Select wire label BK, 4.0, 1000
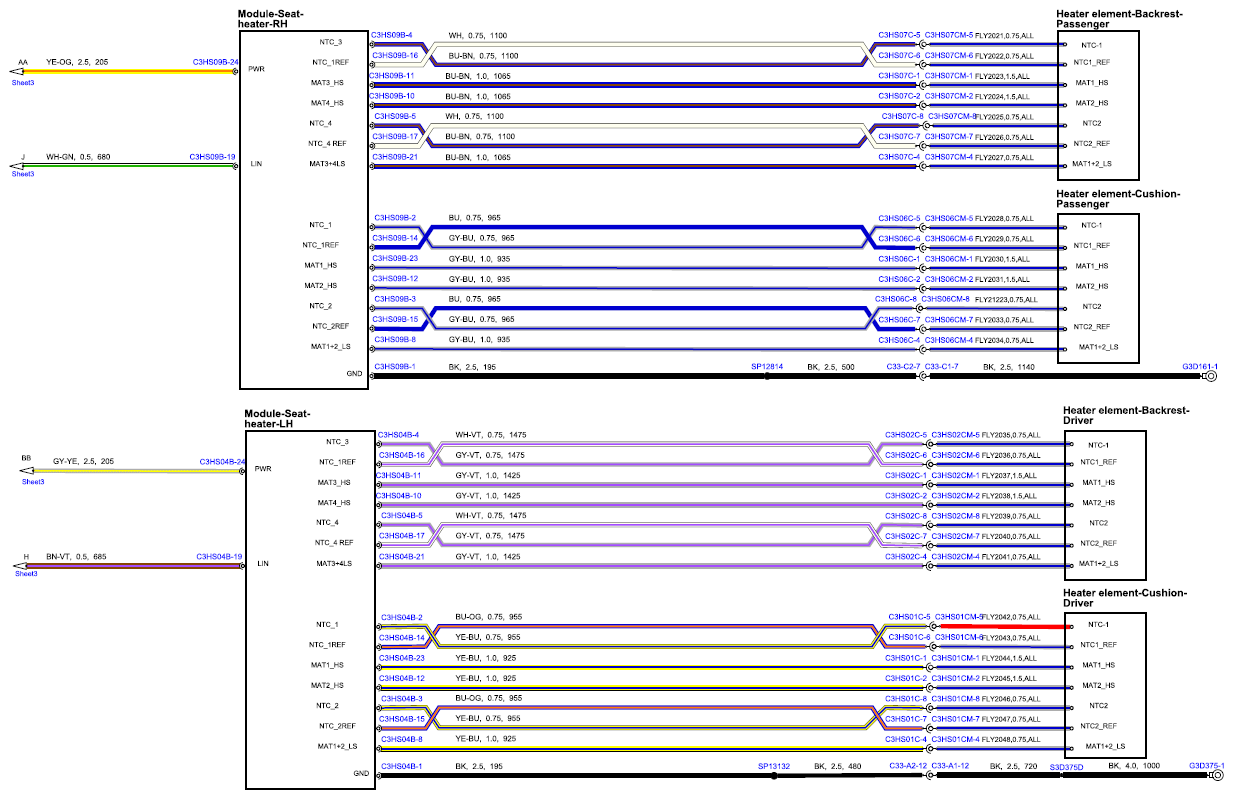1233x799 pixels. click(x=1135, y=766)
